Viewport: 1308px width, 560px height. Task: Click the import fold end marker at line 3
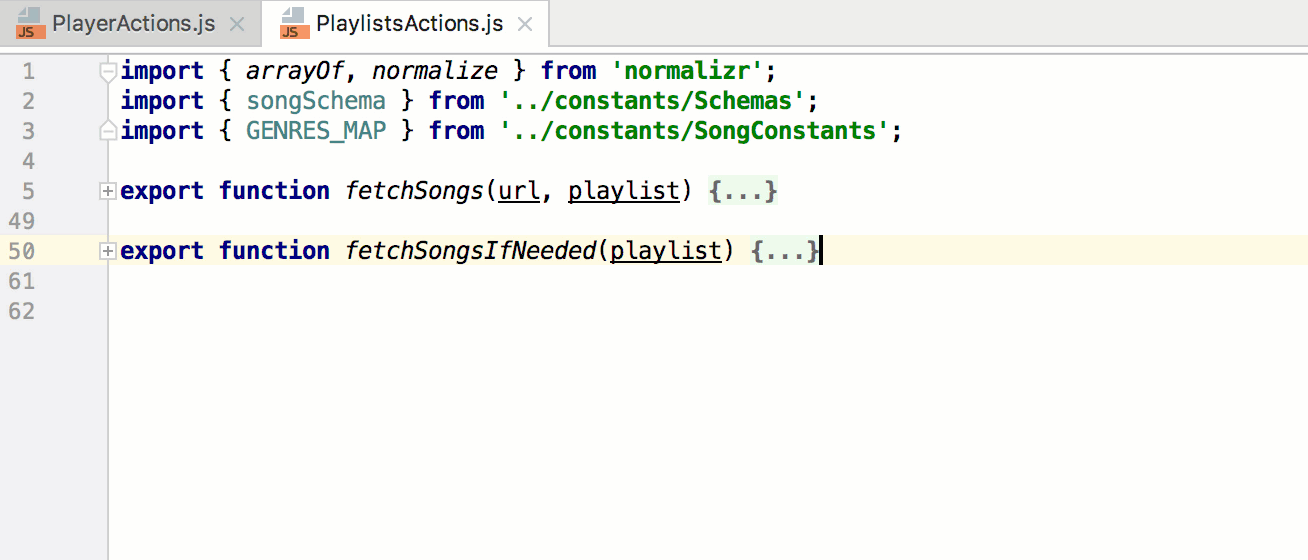pos(108,131)
